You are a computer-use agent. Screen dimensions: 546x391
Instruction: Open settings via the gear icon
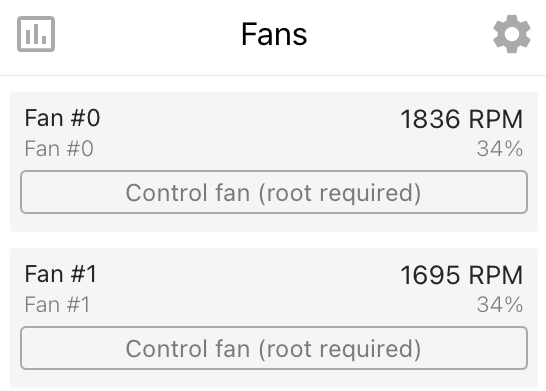pos(512,34)
